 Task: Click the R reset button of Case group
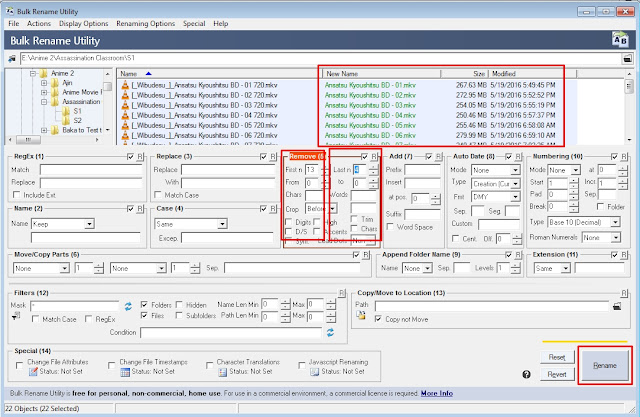tap(273, 209)
